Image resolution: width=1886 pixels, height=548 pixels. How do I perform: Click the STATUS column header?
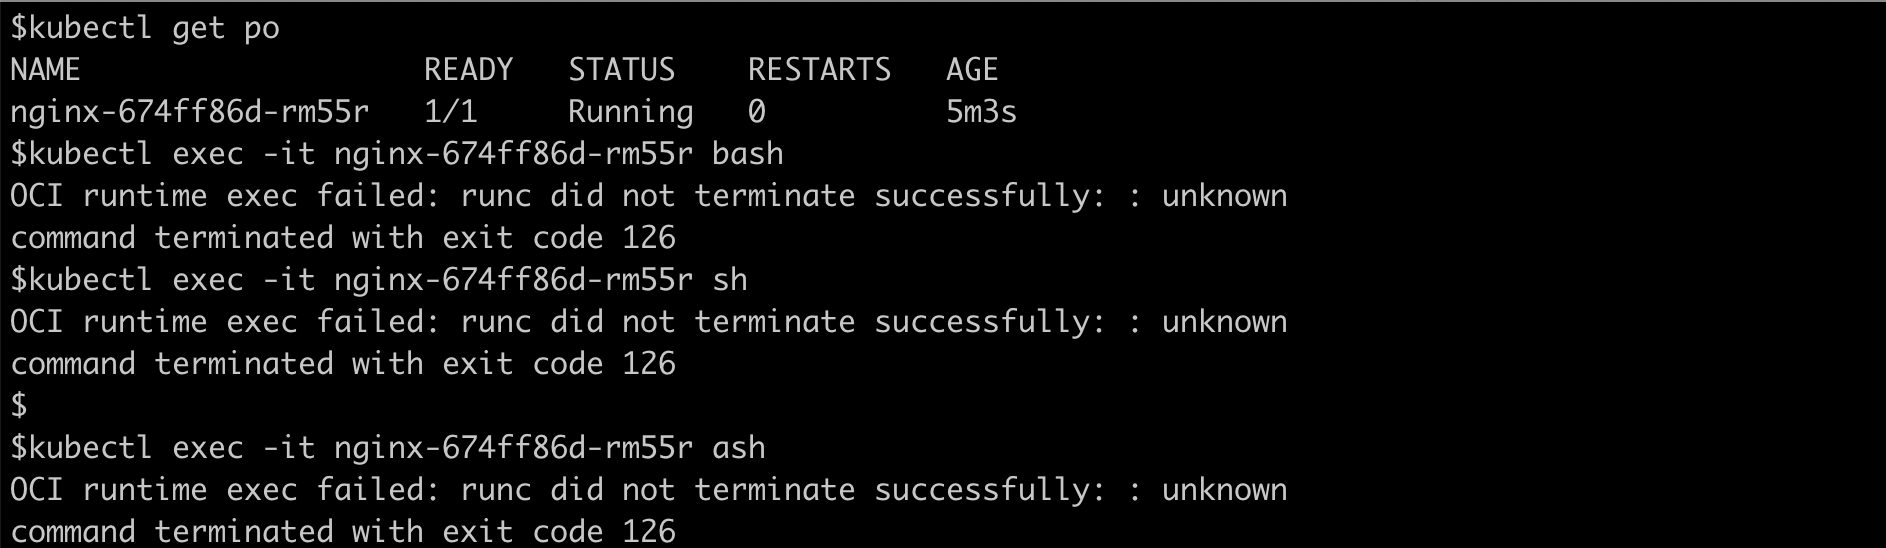[621, 69]
